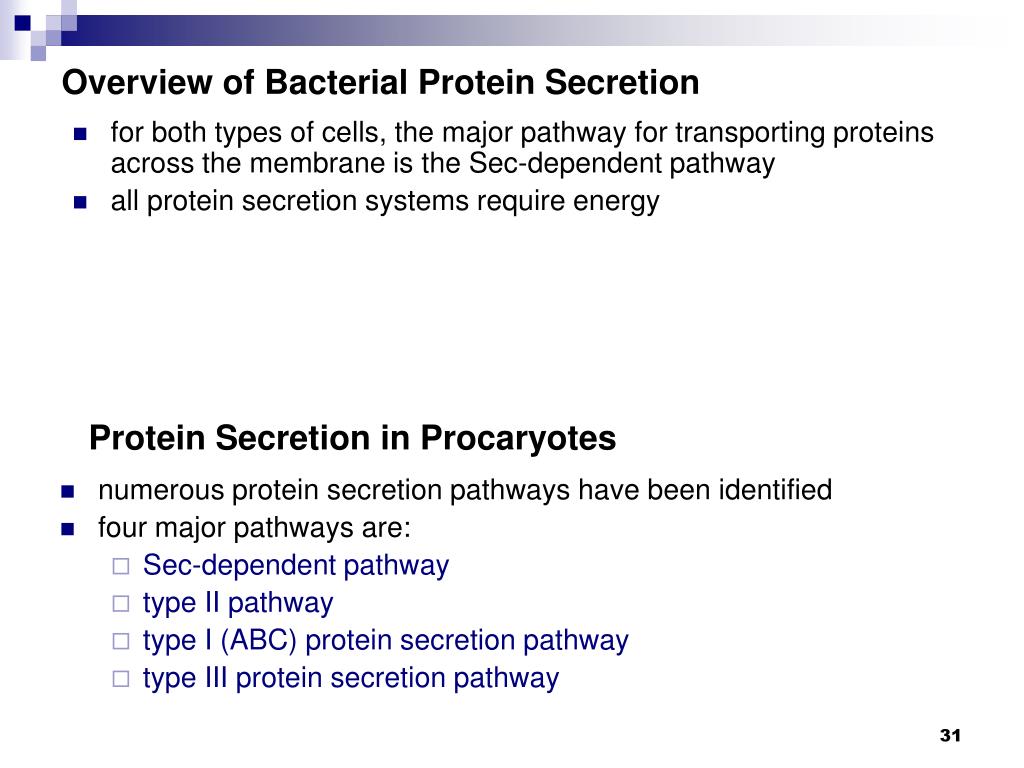Tick the box next to type II pathway
Screen dimensions: 1024x768
tap(121, 603)
